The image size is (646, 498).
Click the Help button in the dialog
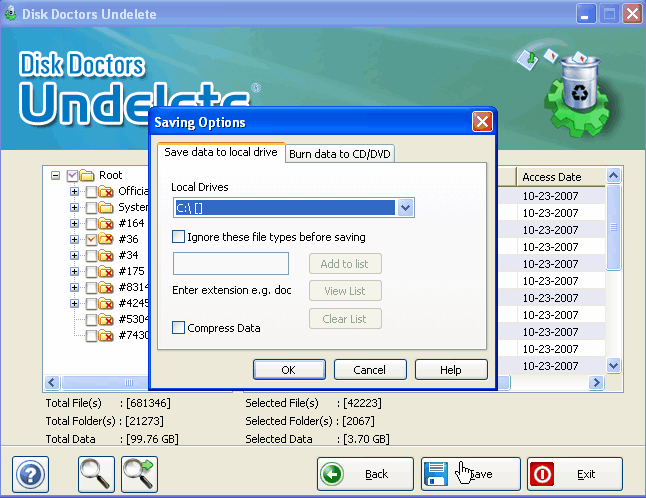[x=451, y=370]
